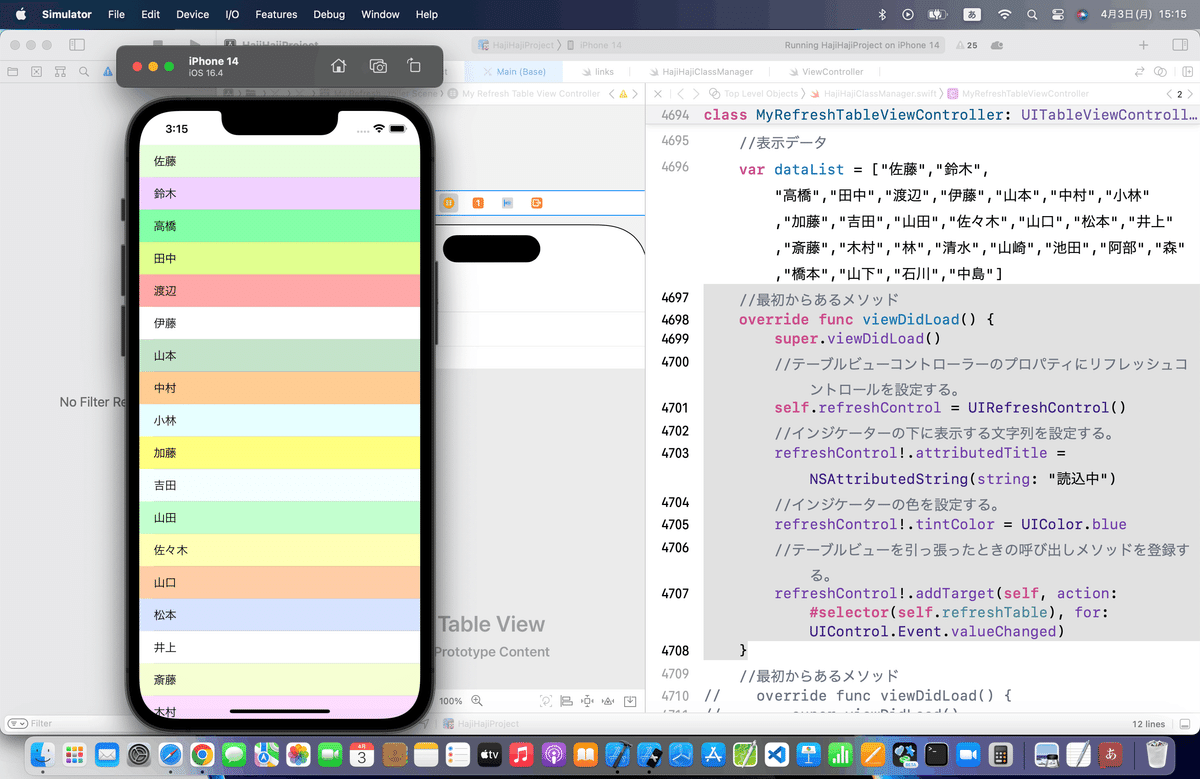Open Google Chrome from the Dock
The height and width of the screenshot is (779, 1200).
point(202,754)
